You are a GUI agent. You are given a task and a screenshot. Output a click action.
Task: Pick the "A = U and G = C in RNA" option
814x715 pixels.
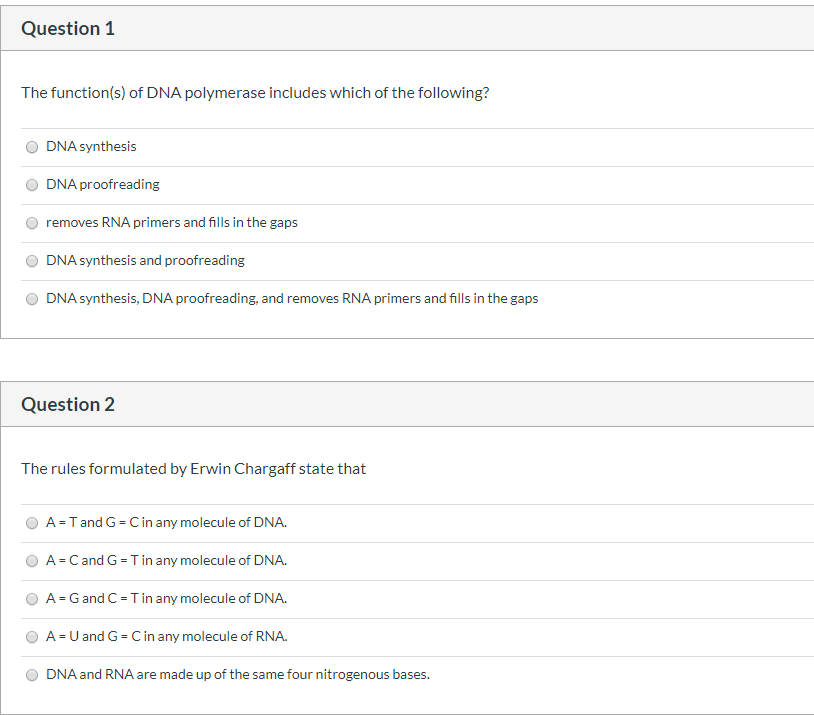tap(32, 636)
